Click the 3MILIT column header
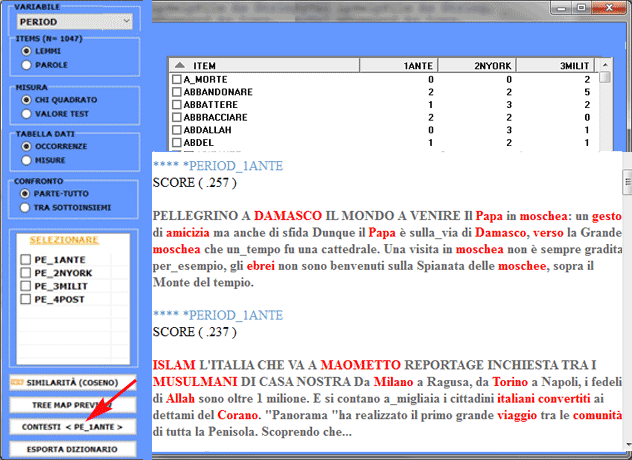Screen dimensions: 632x460 pos(555,66)
